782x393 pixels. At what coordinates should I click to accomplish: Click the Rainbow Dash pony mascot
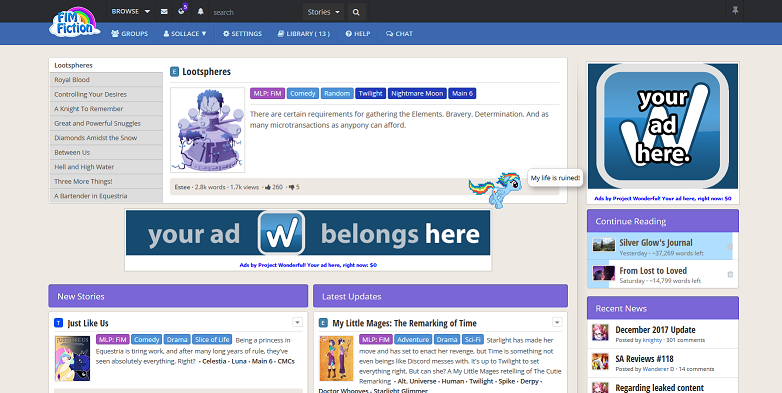(496, 190)
